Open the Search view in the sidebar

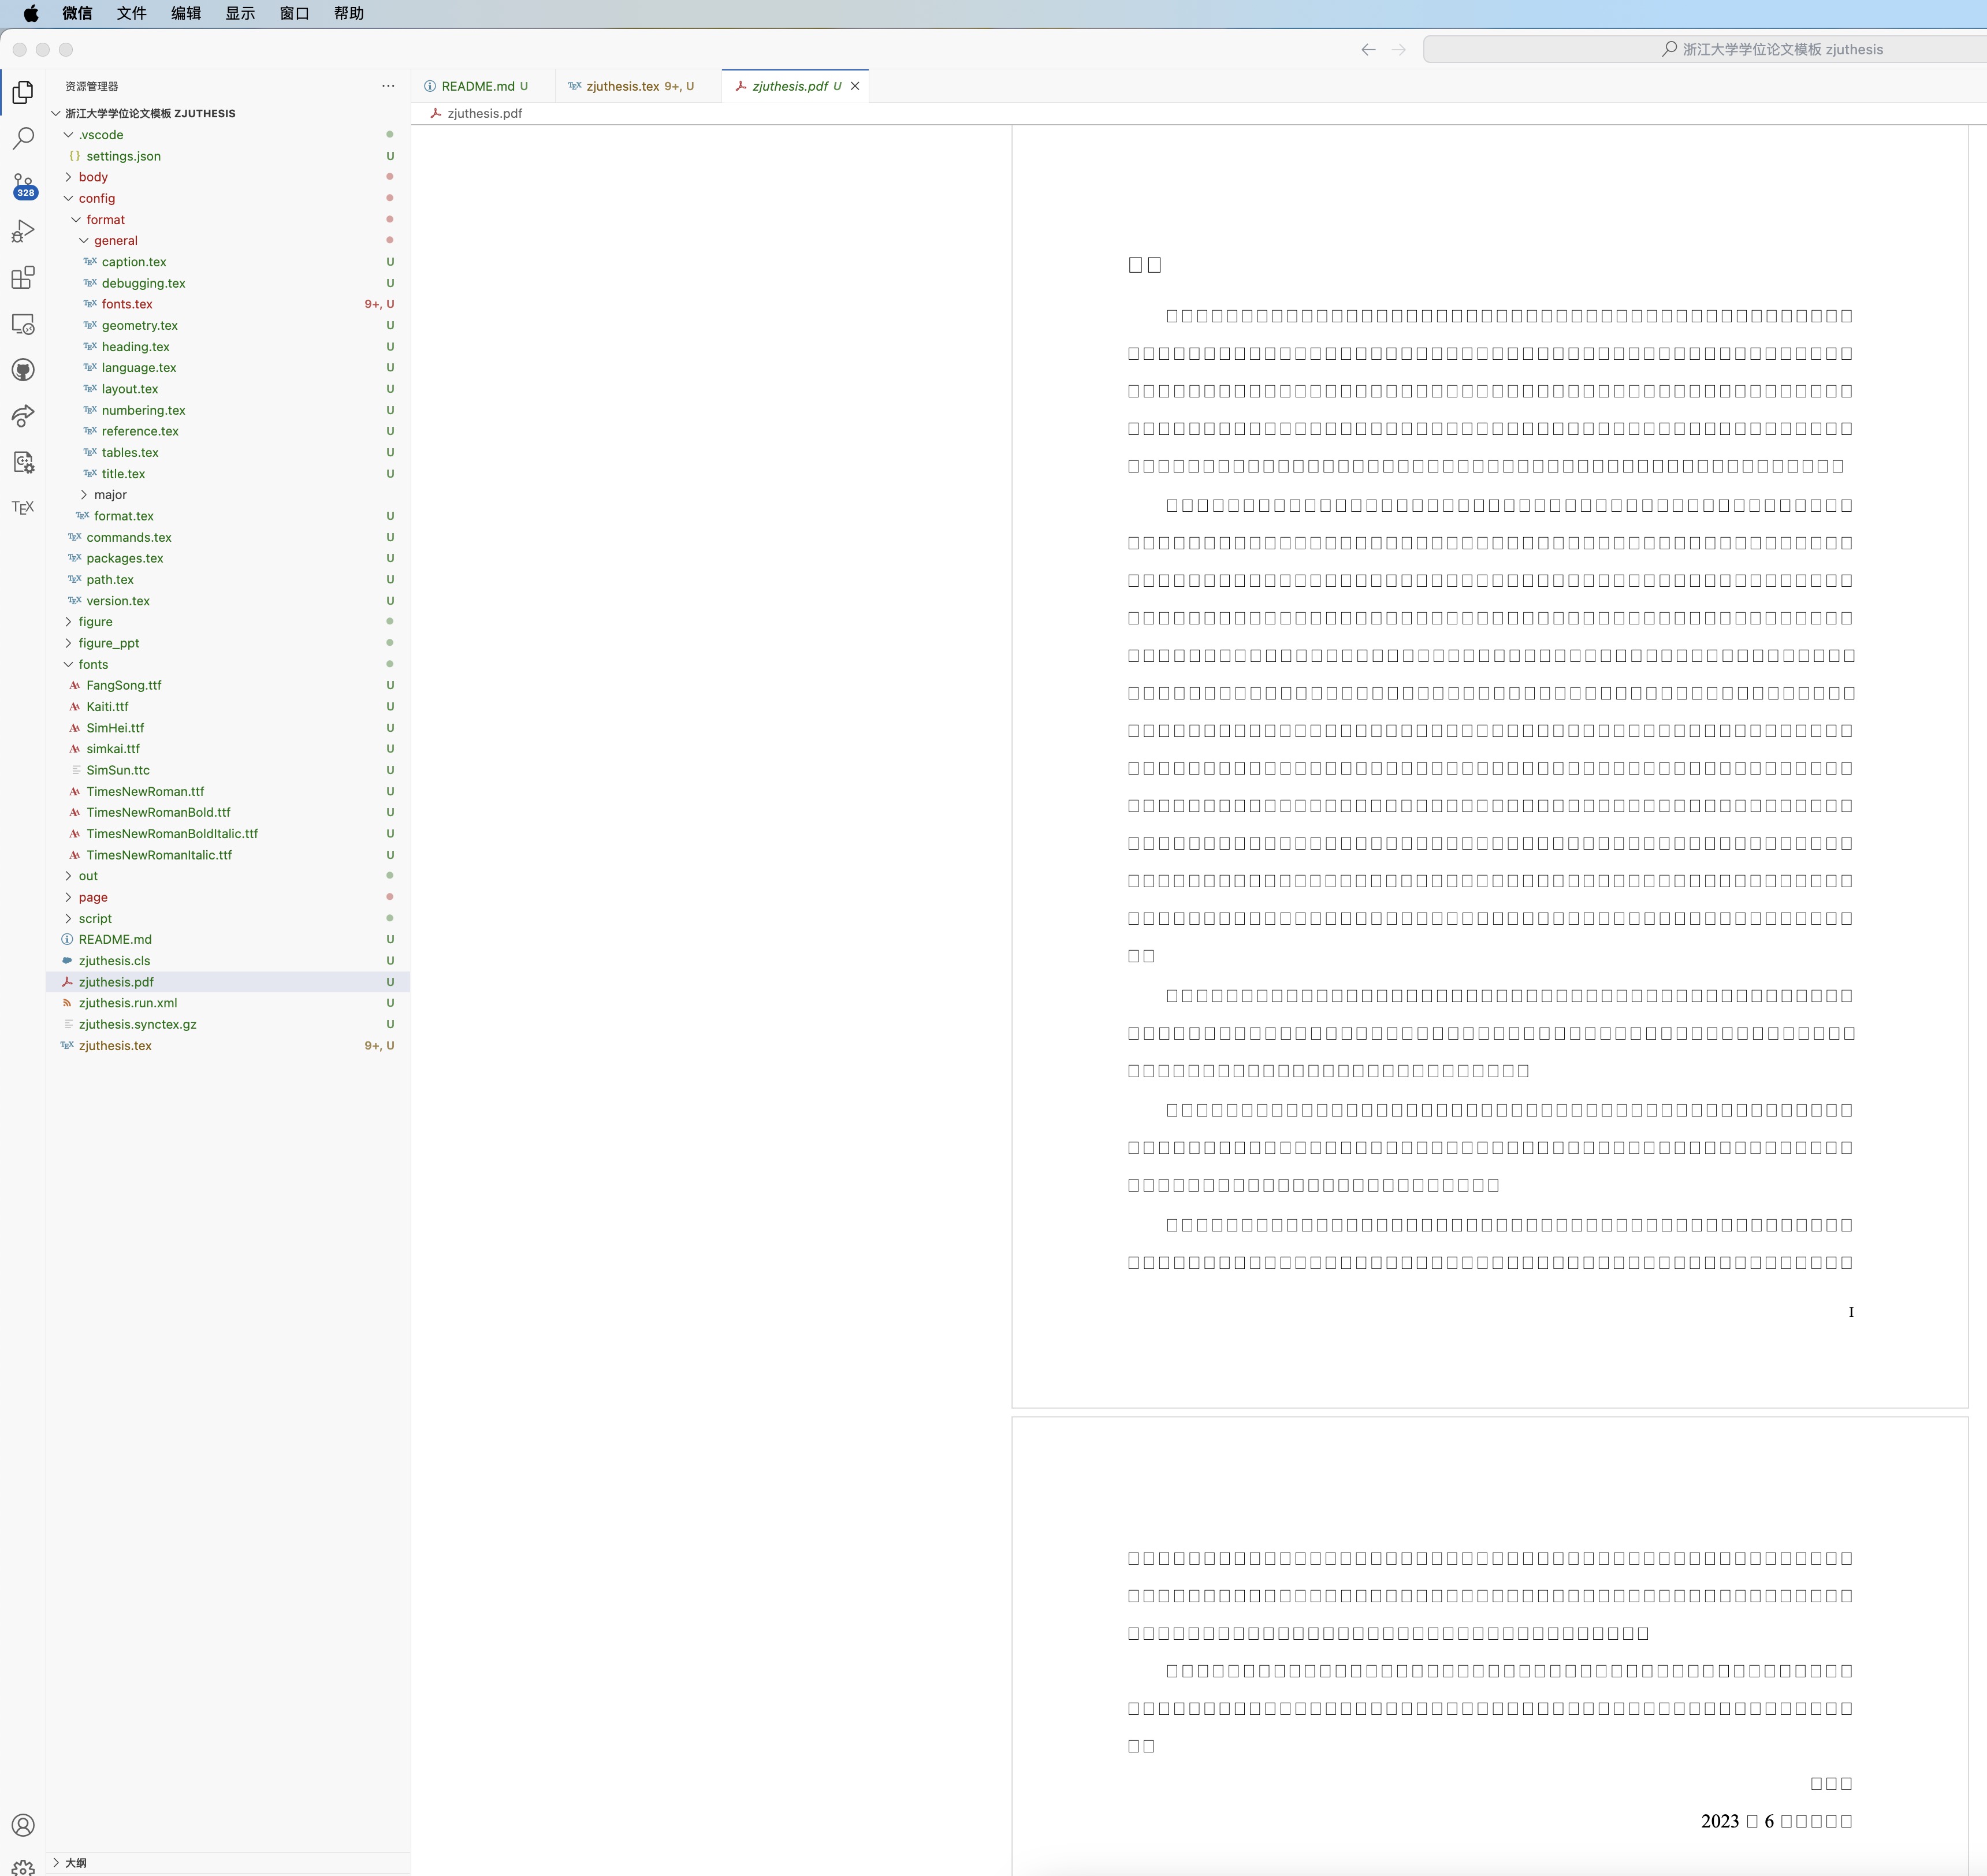pos(23,139)
